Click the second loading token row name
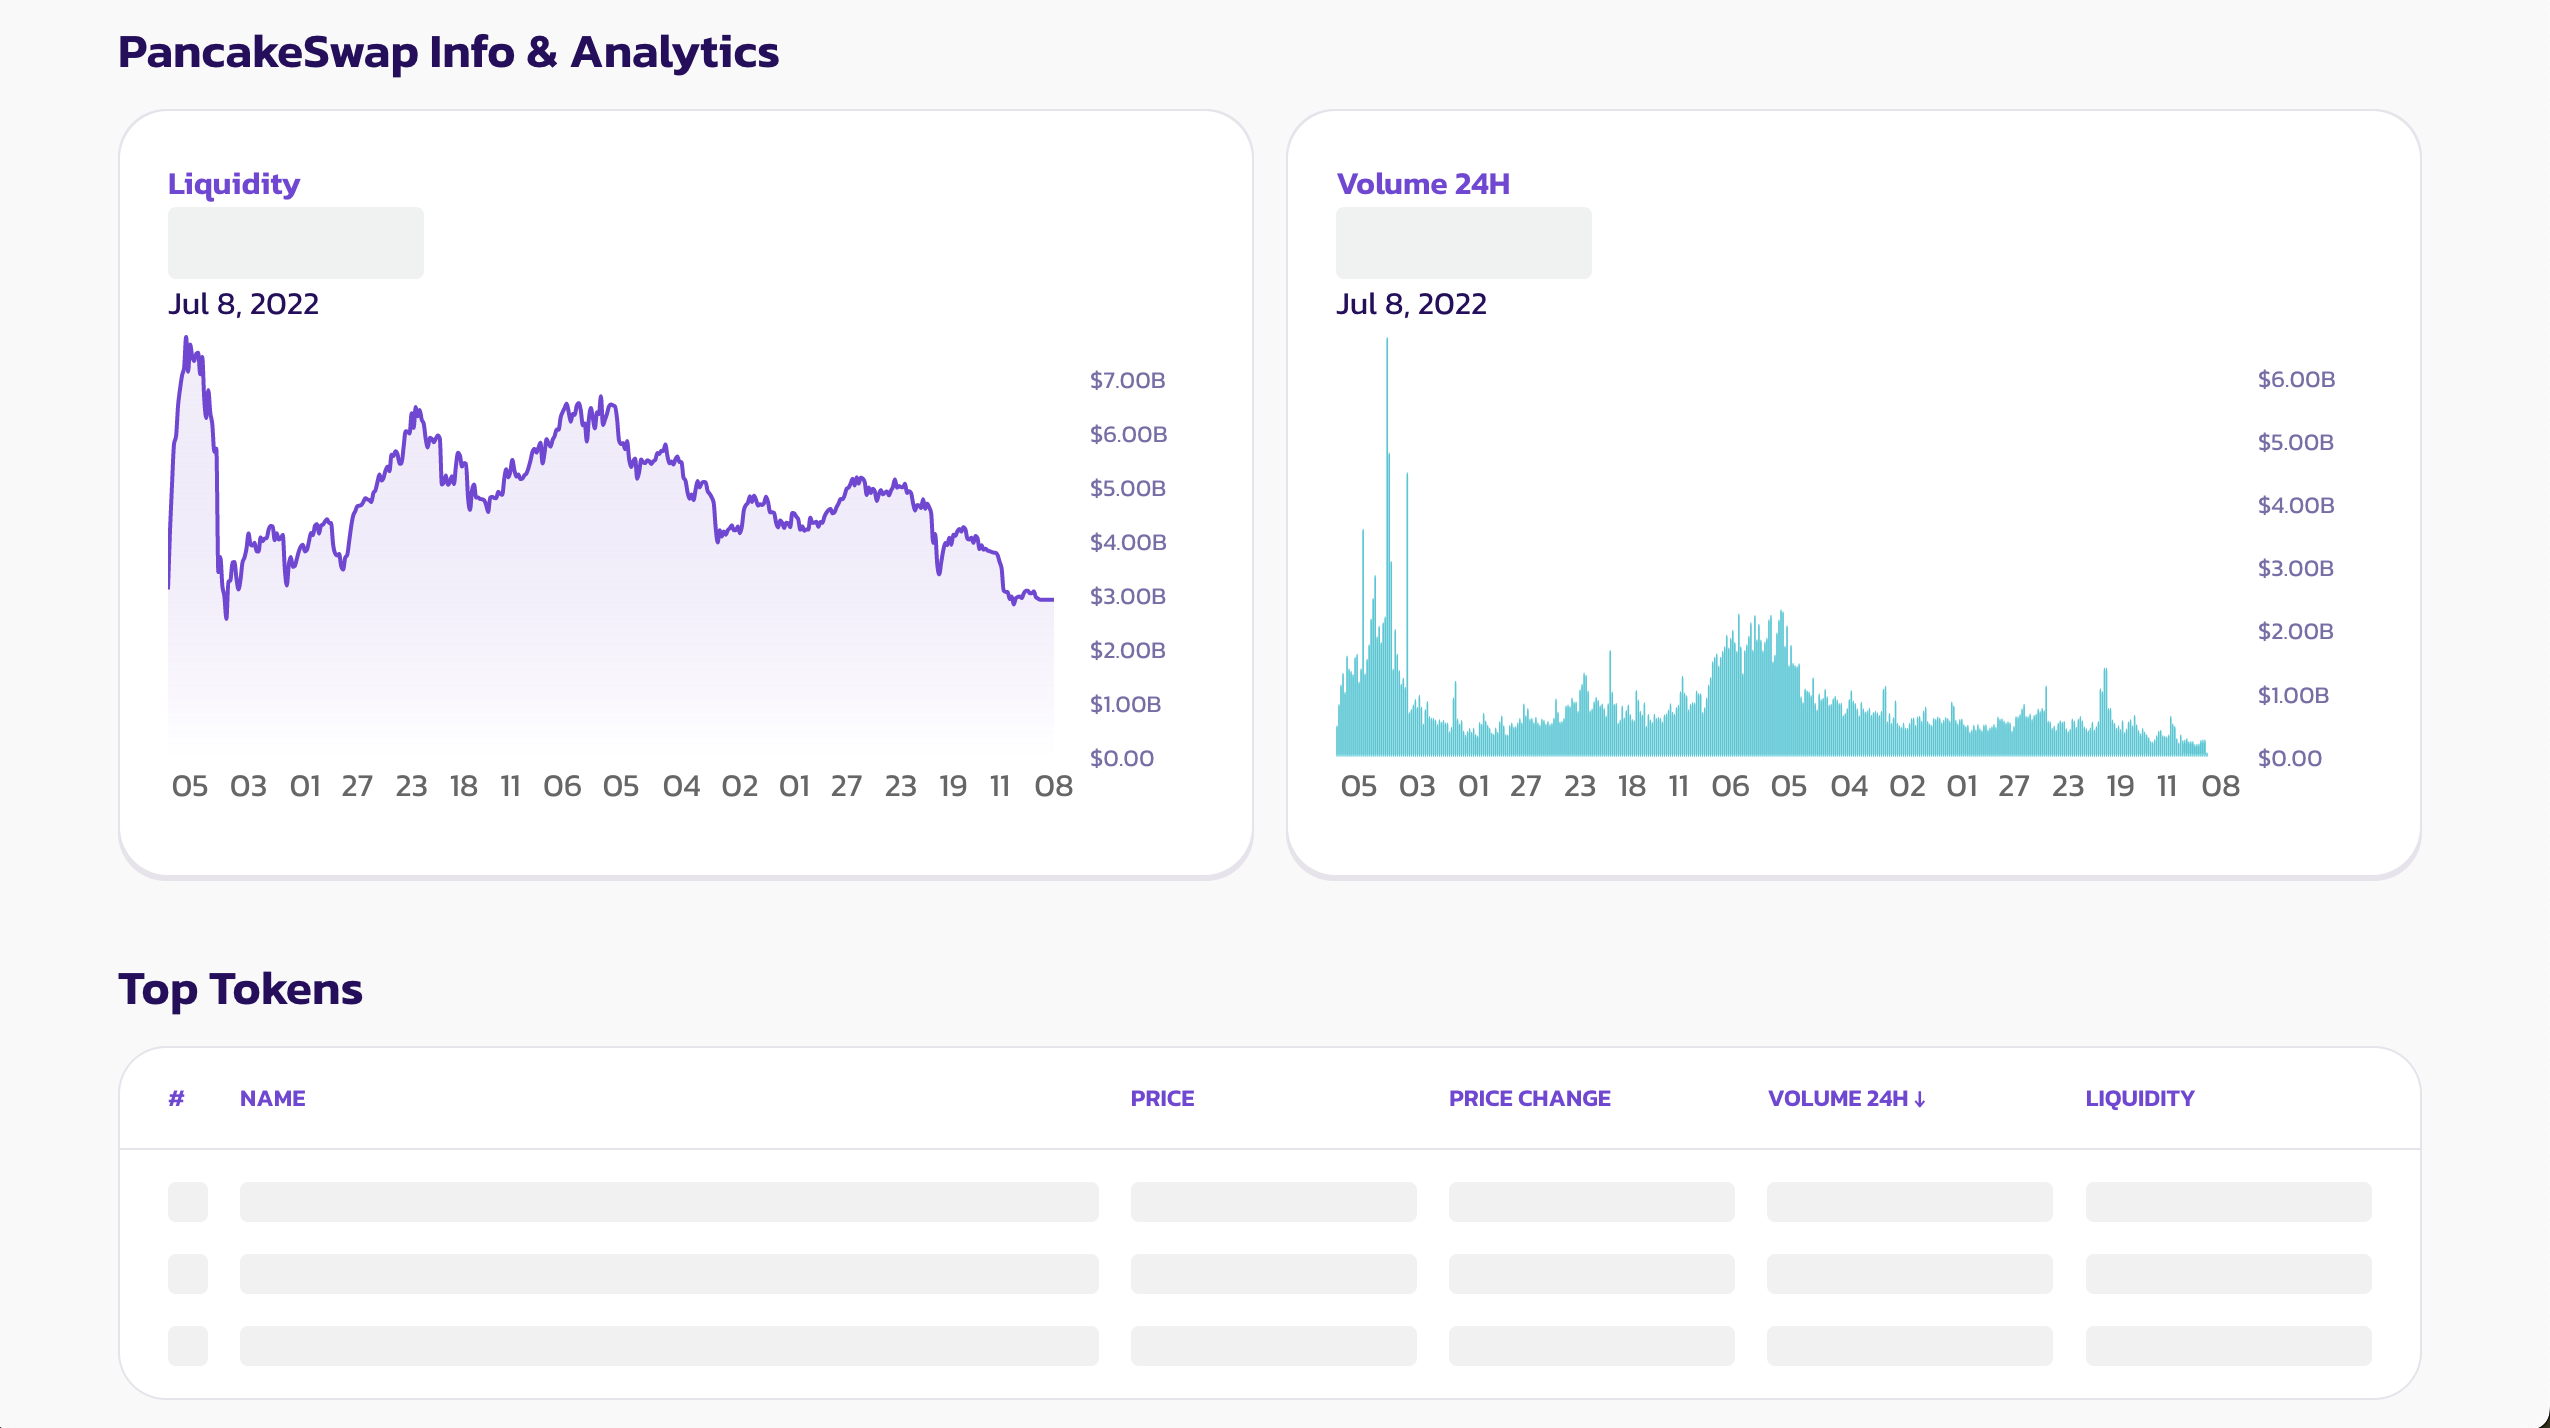Viewport: 2550px width, 1428px height. pos(668,1273)
